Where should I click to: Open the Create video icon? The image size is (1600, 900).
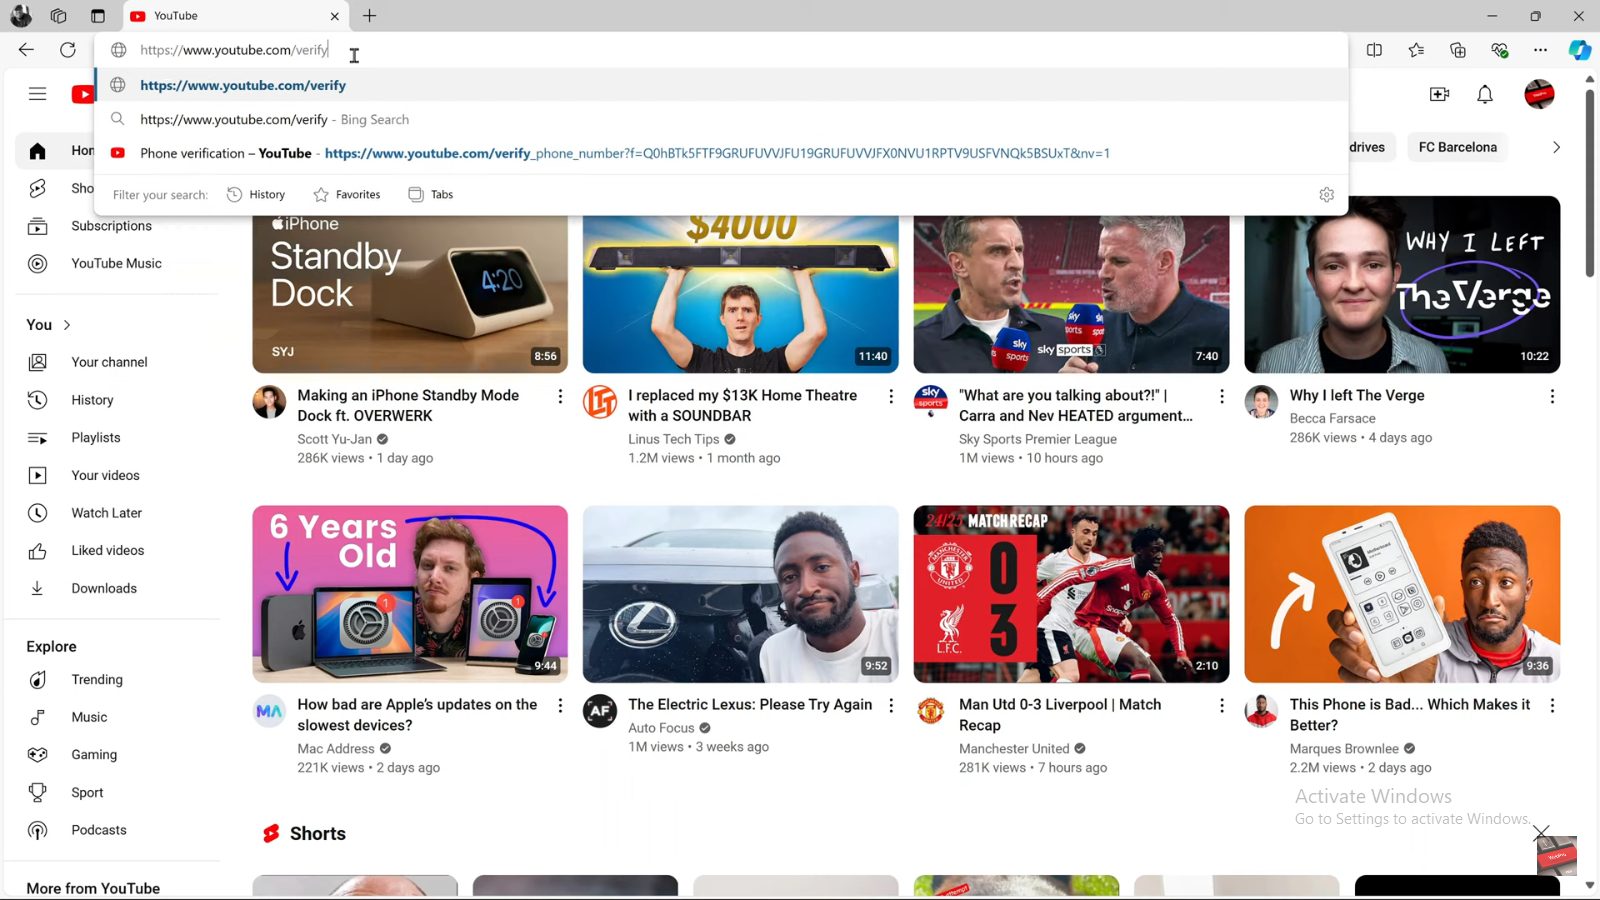click(1439, 94)
